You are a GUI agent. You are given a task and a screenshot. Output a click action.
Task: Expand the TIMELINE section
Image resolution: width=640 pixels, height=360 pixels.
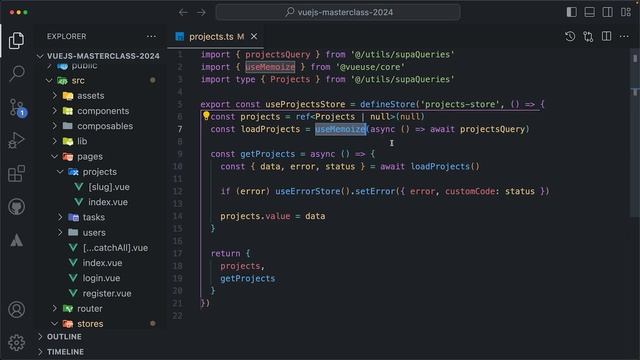click(65, 352)
